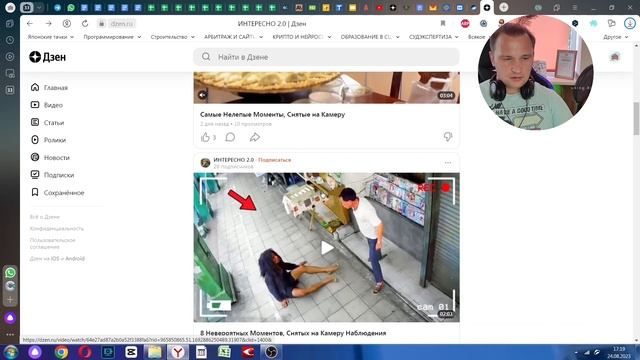Share the 'Самые Нелепые Моменты' post
The height and width of the screenshot is (360, 640).
[255, 137]
